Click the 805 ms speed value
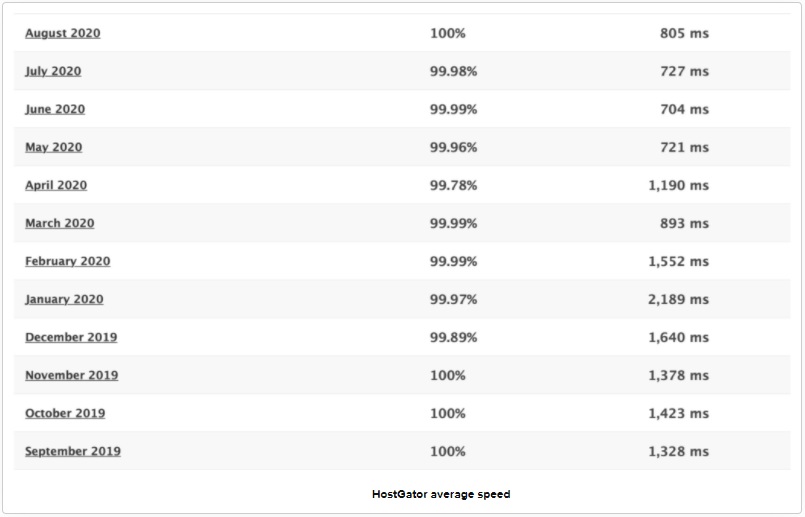Image resolution: width=805 pixels, height=517 pixels. click(x=684, y=33)
